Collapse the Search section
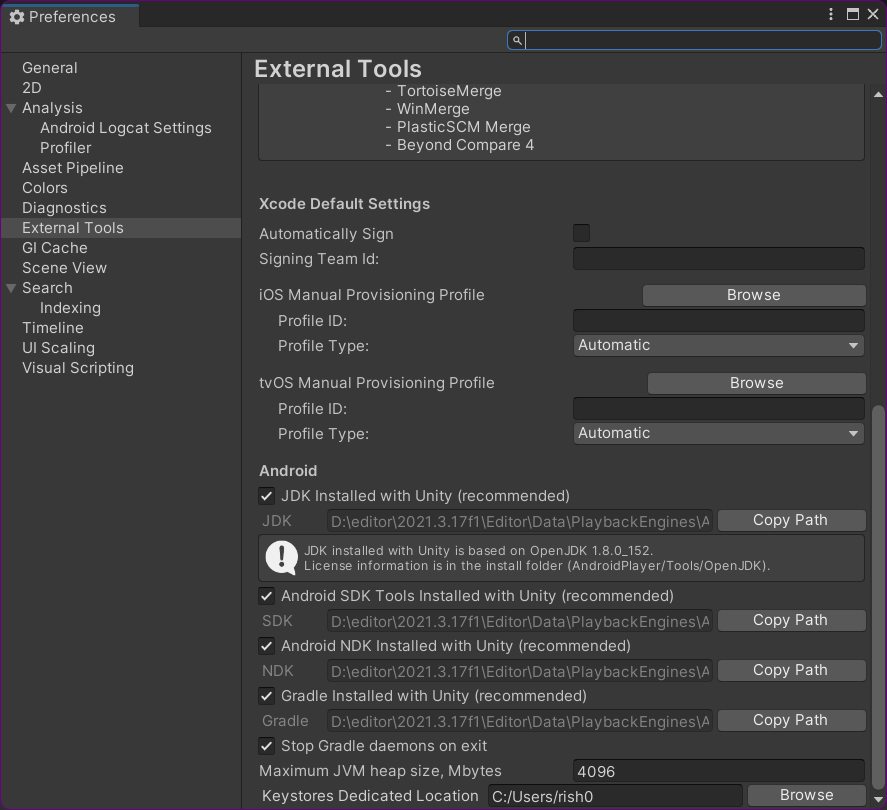 tap(10, 288)
